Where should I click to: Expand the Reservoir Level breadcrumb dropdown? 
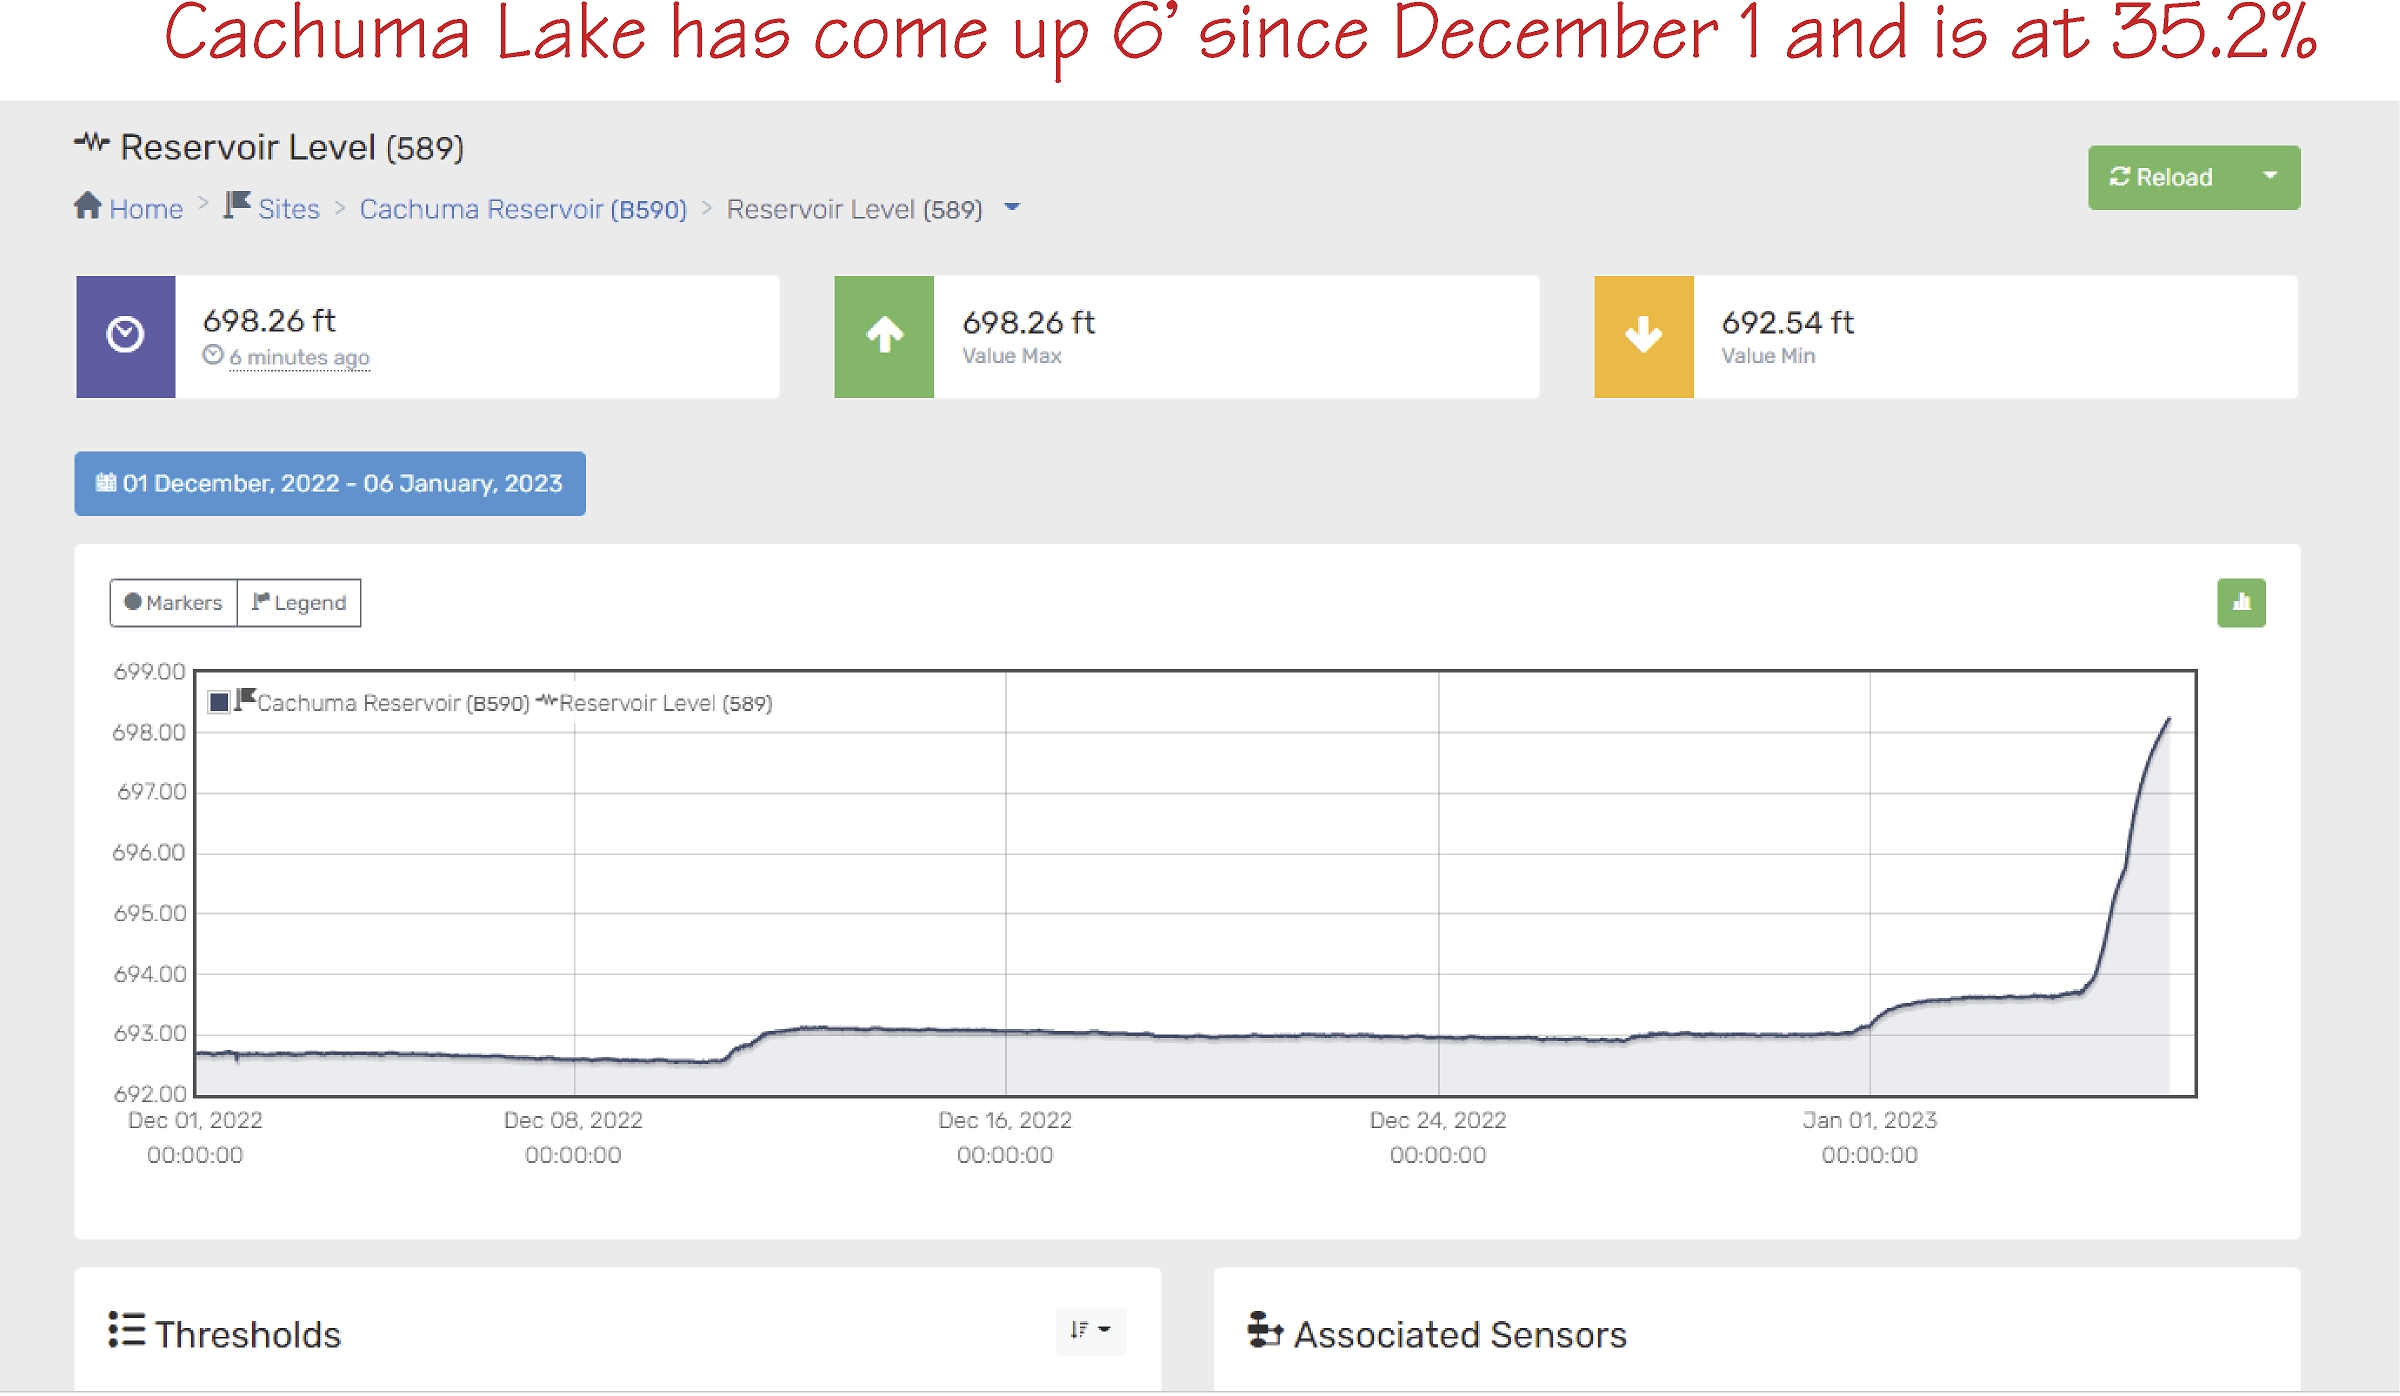1012,208
